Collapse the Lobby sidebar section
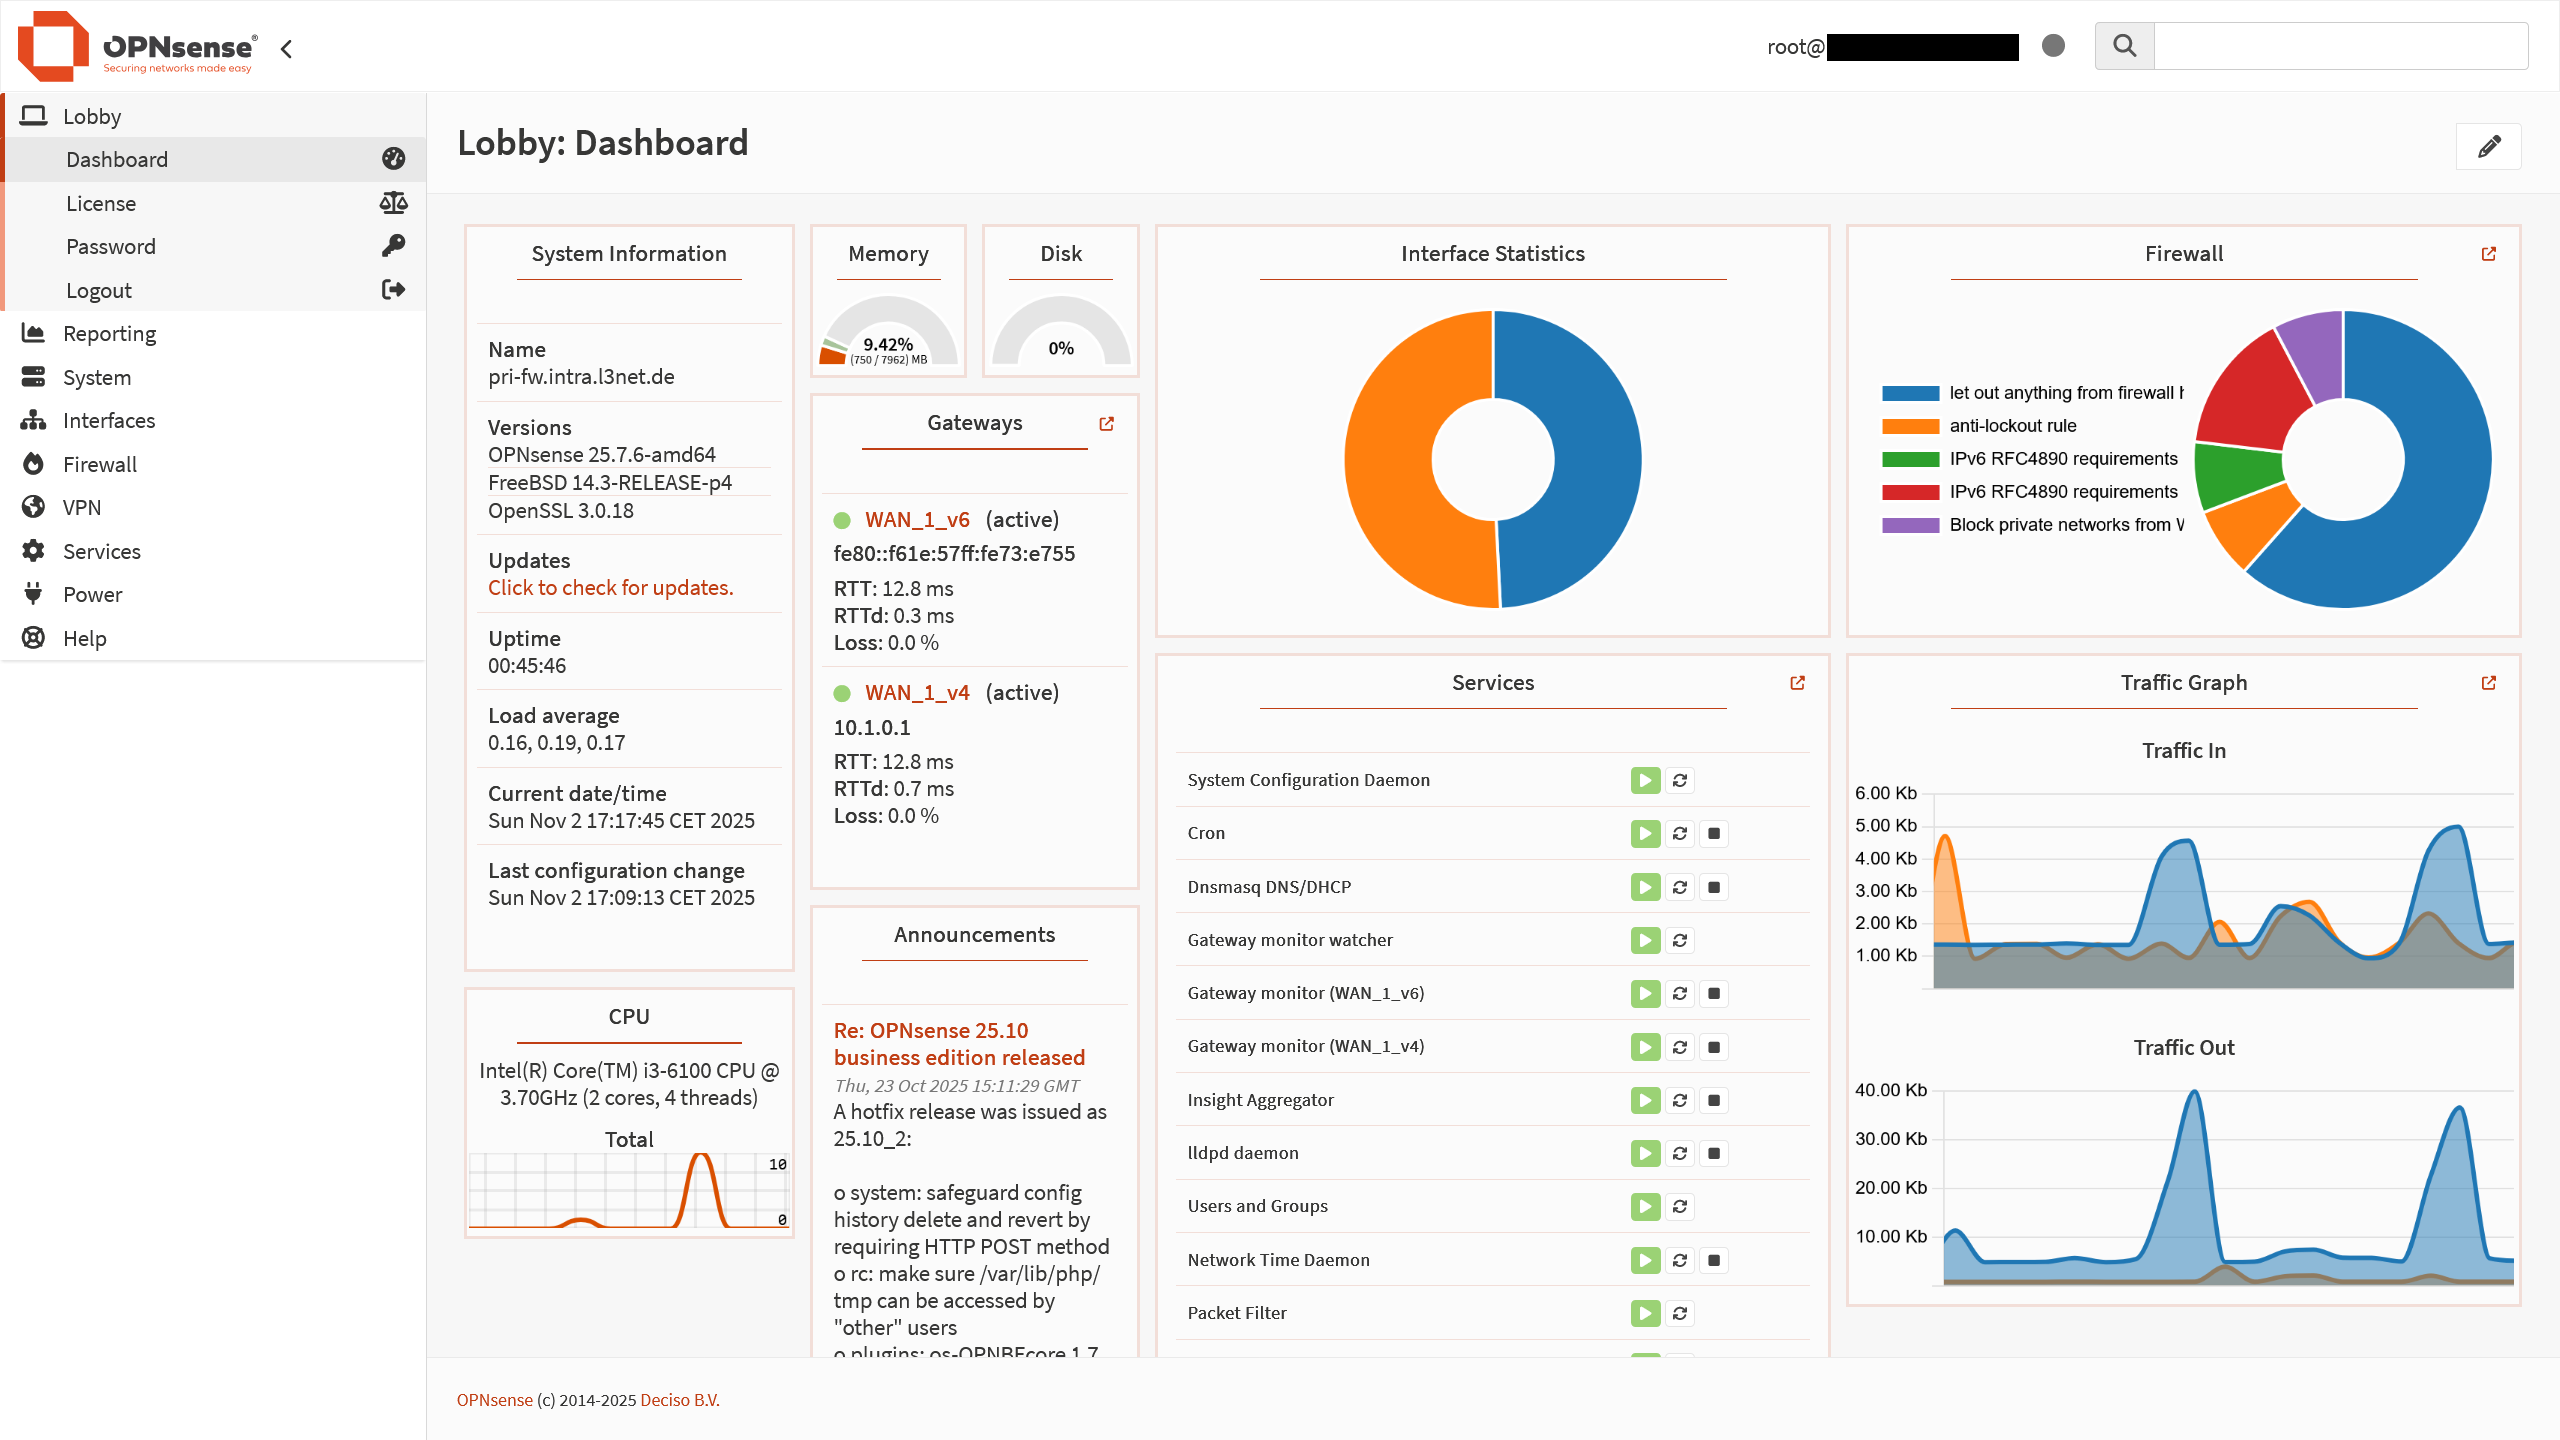Image resolution: width=2560 pixels, height=1440 pixels. coord(92,116)
